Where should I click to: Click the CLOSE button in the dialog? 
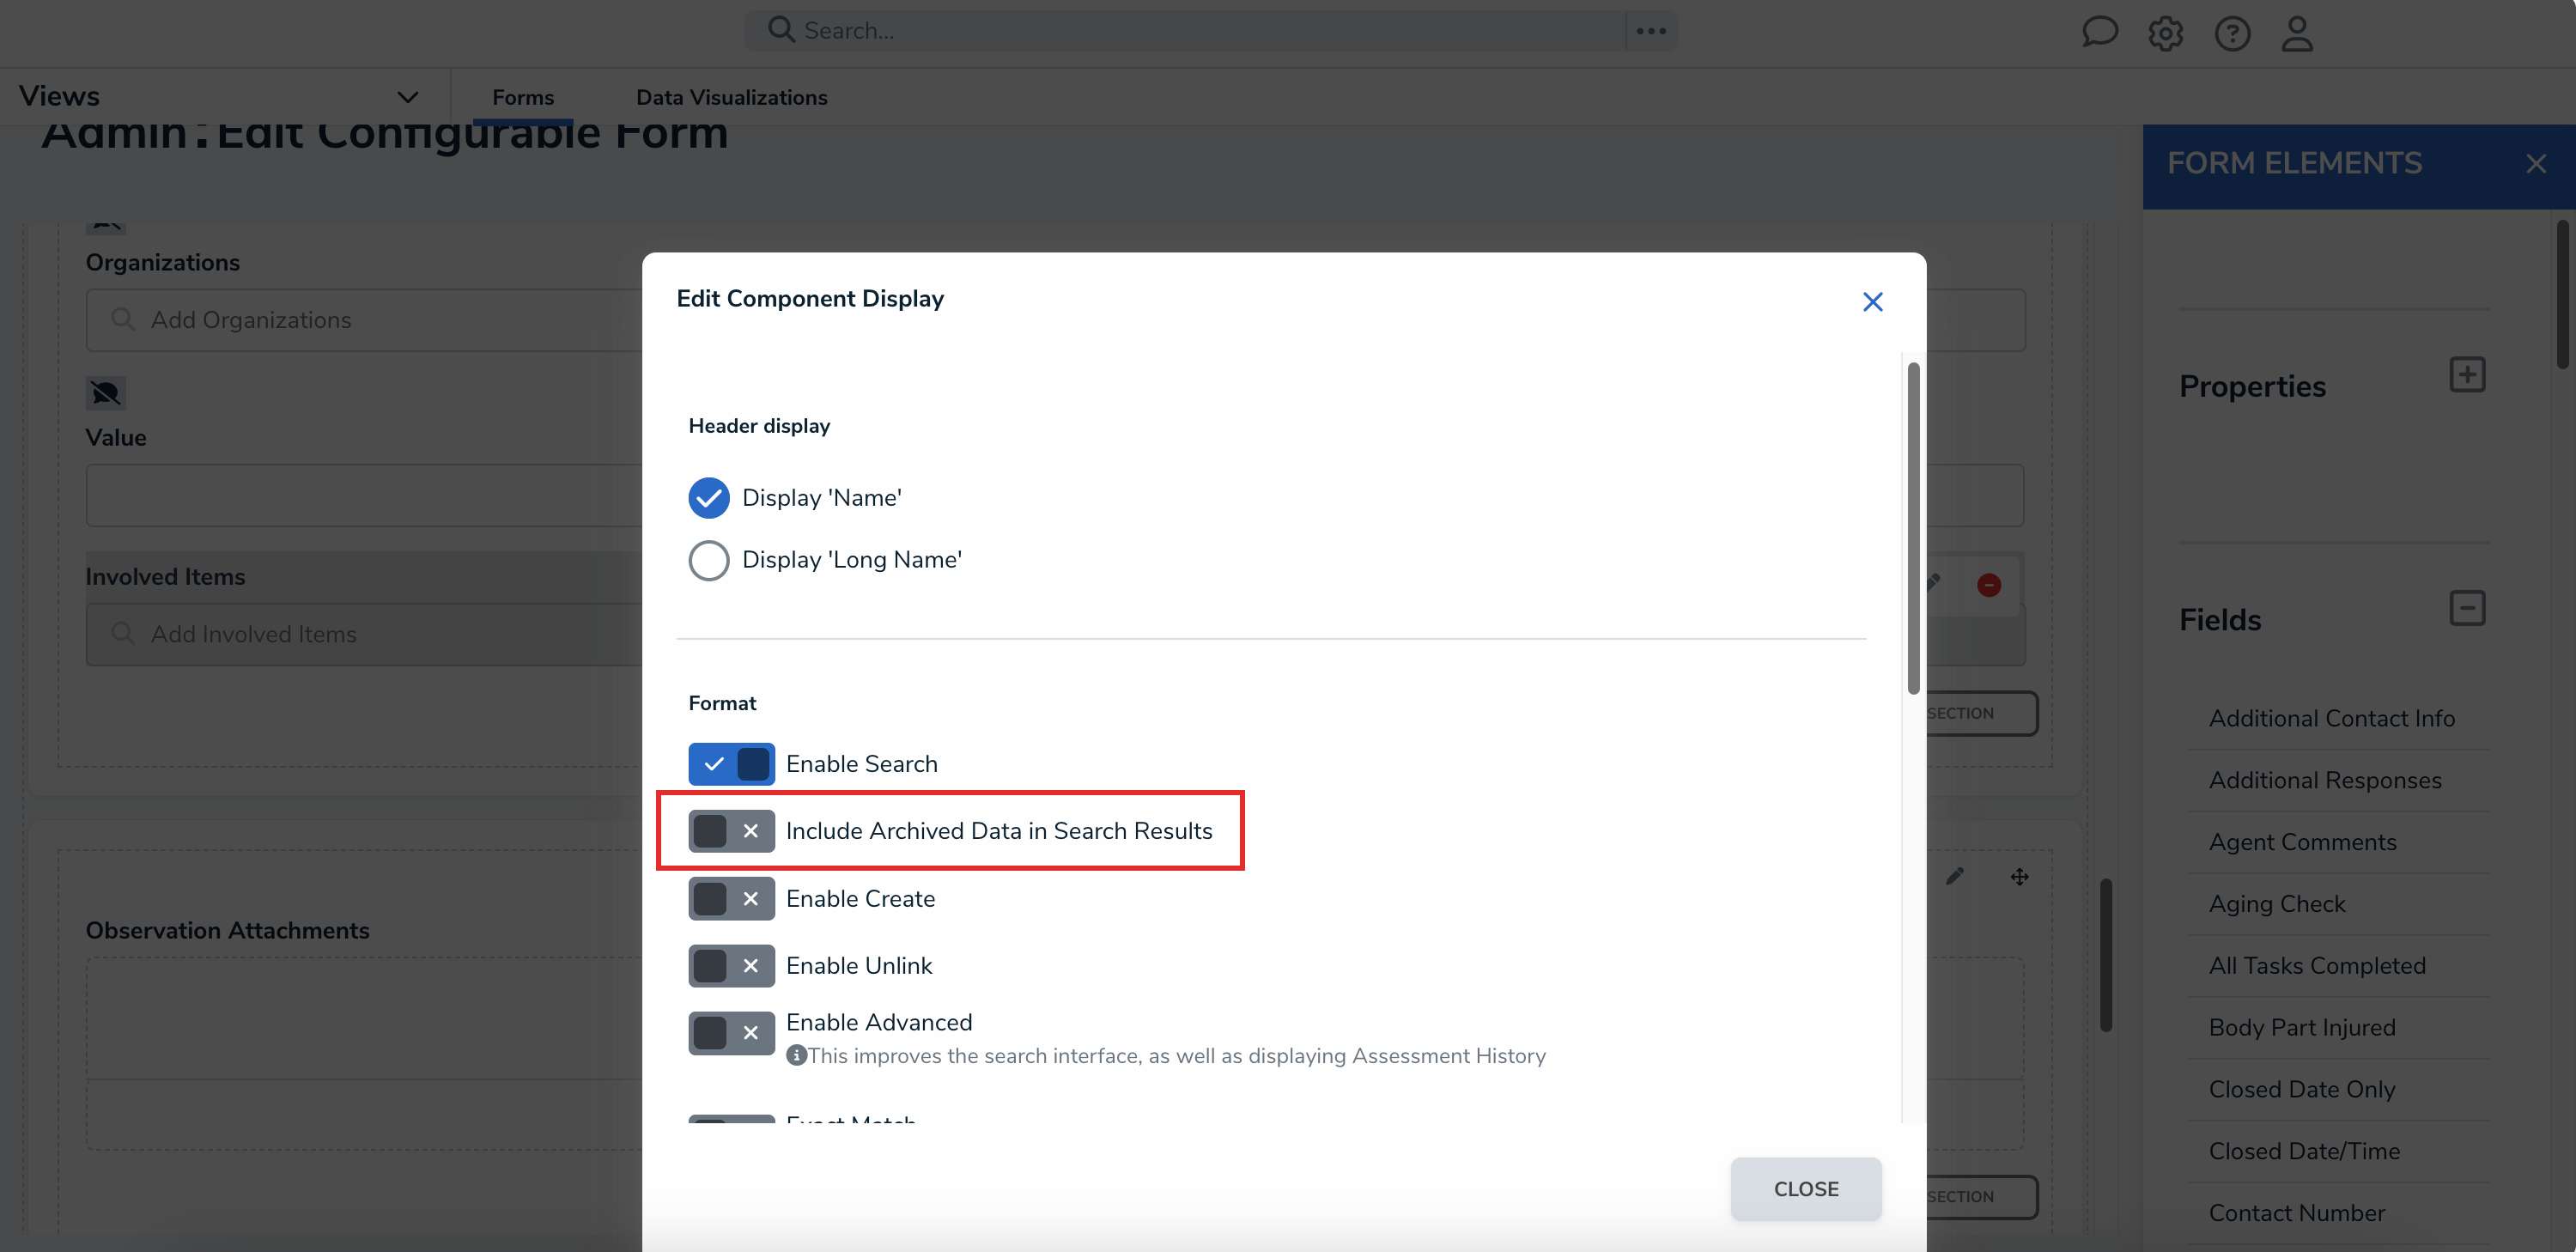click(1806, 1188)
